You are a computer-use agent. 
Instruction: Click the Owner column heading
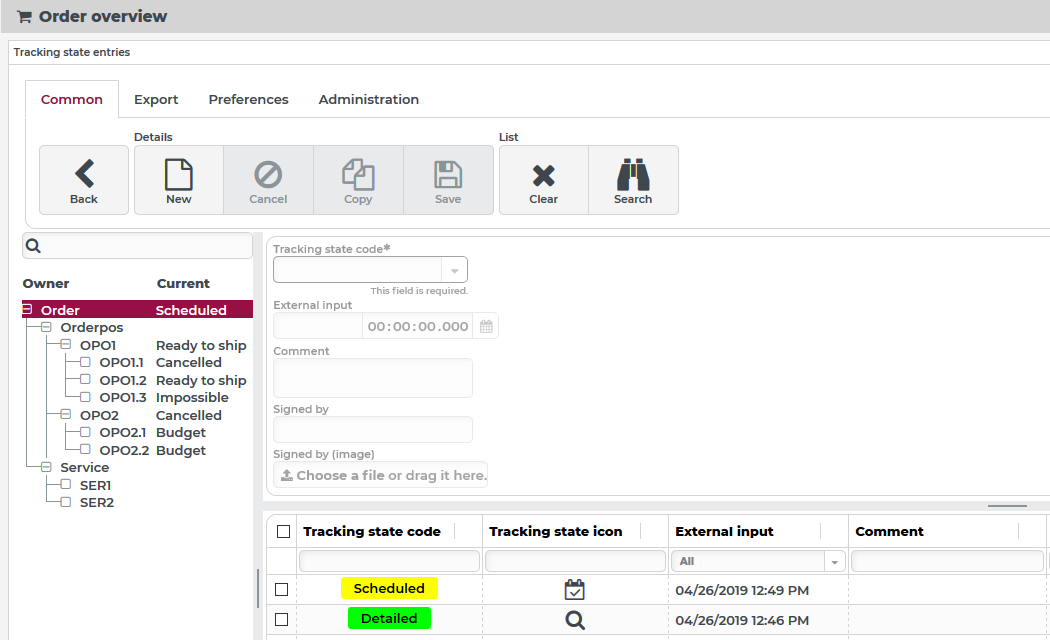click(x=46, y=284)
